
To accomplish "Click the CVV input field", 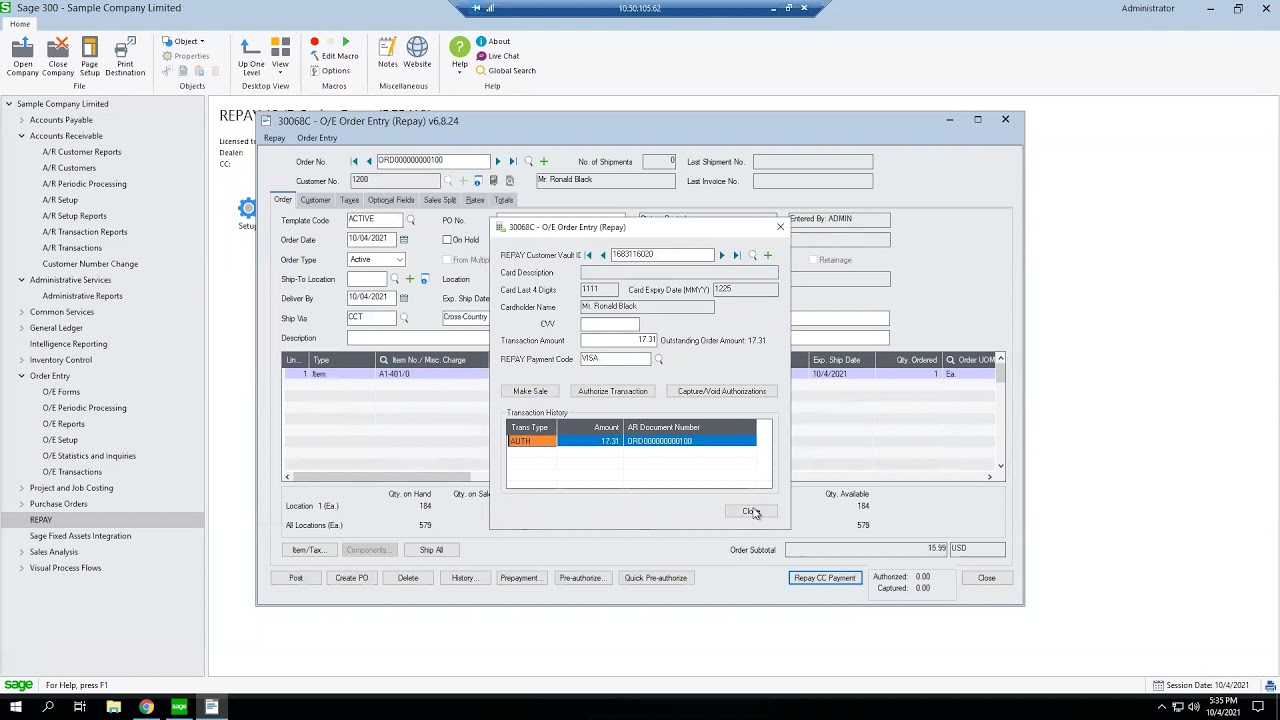I will 610,324.
